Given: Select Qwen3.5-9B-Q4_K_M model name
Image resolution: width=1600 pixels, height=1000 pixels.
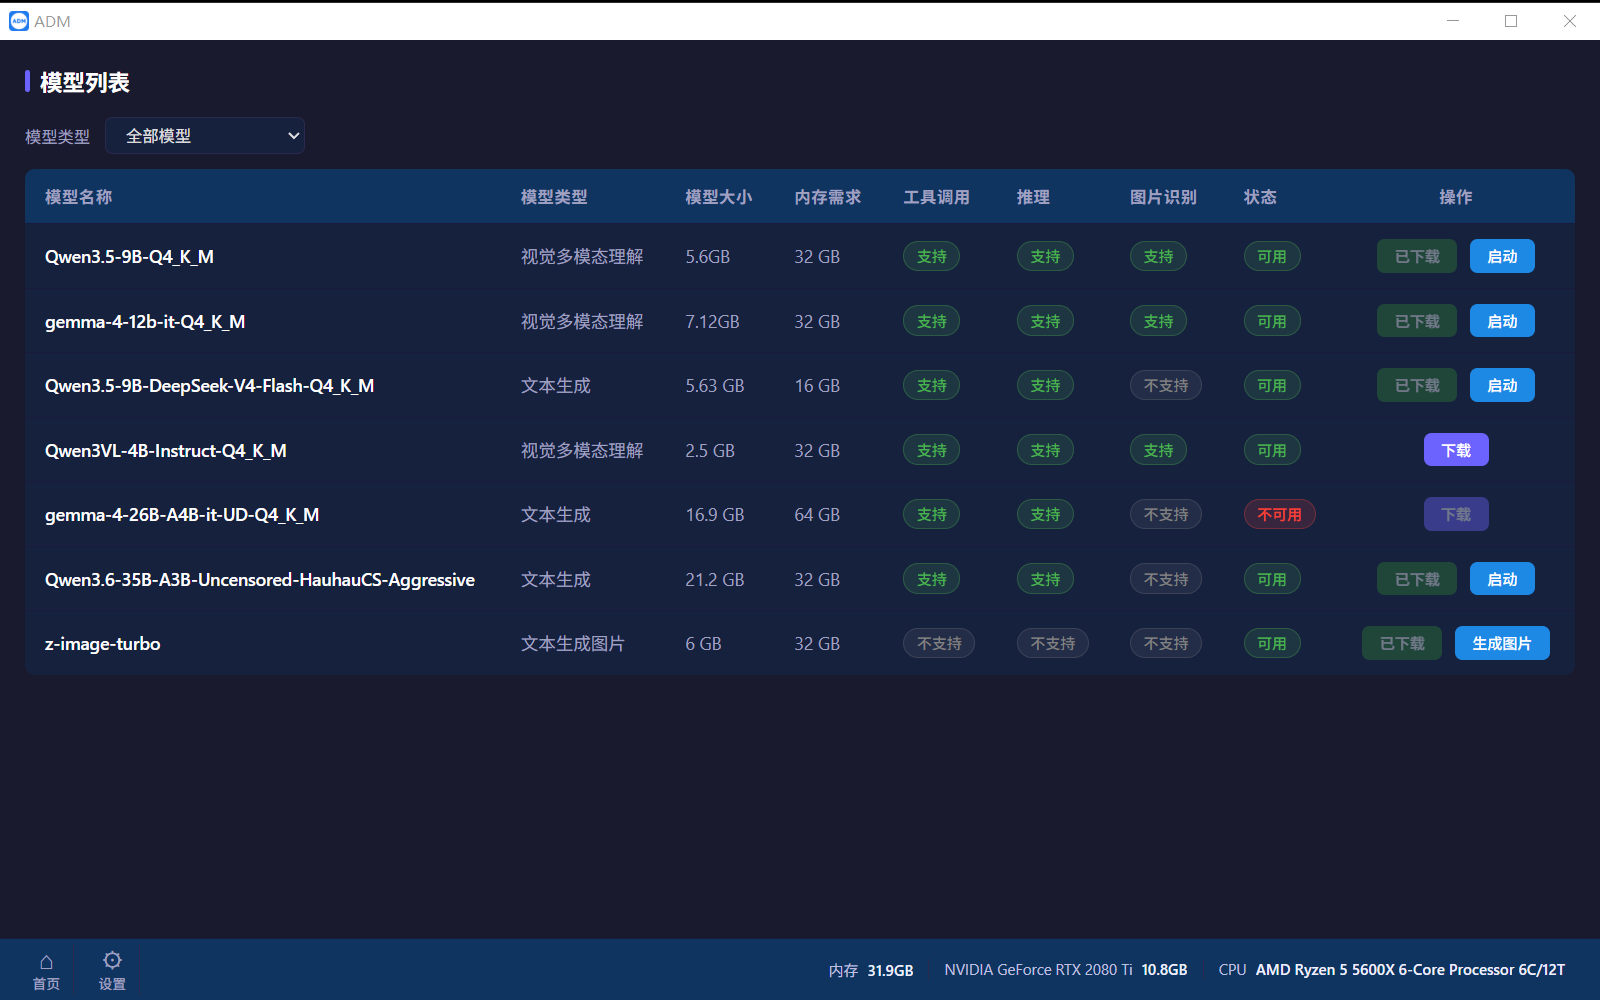Looking at the screenshot, I should [129, 257].
